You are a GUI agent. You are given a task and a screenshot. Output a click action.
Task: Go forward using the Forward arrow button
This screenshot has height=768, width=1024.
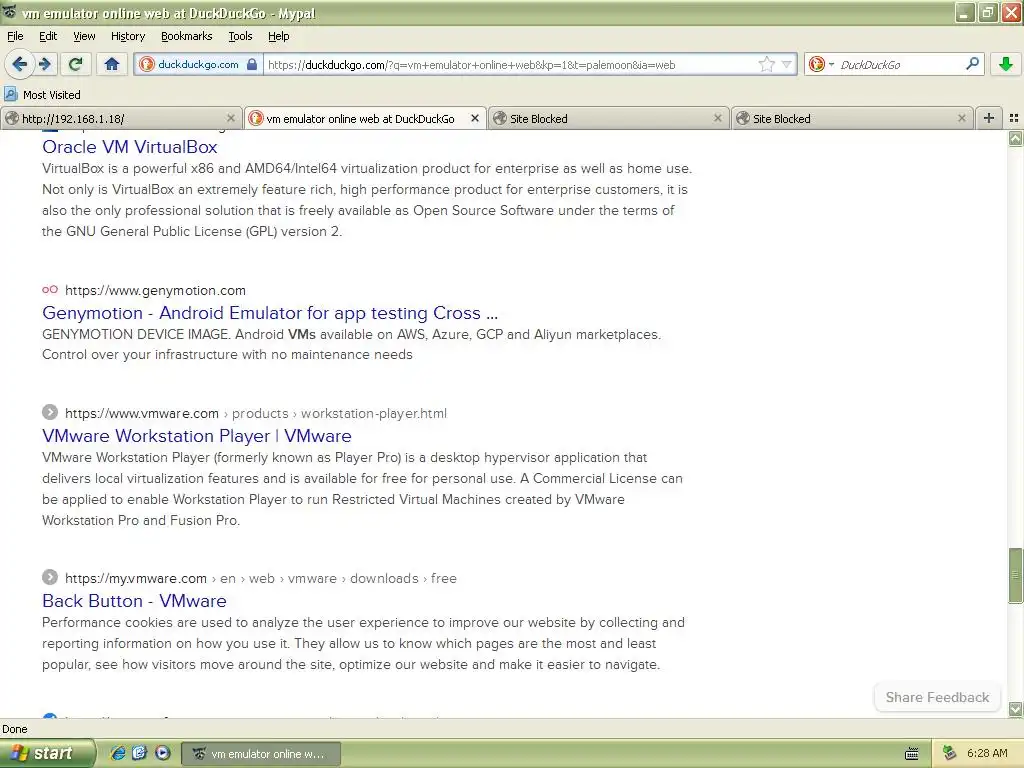(45, 64)
